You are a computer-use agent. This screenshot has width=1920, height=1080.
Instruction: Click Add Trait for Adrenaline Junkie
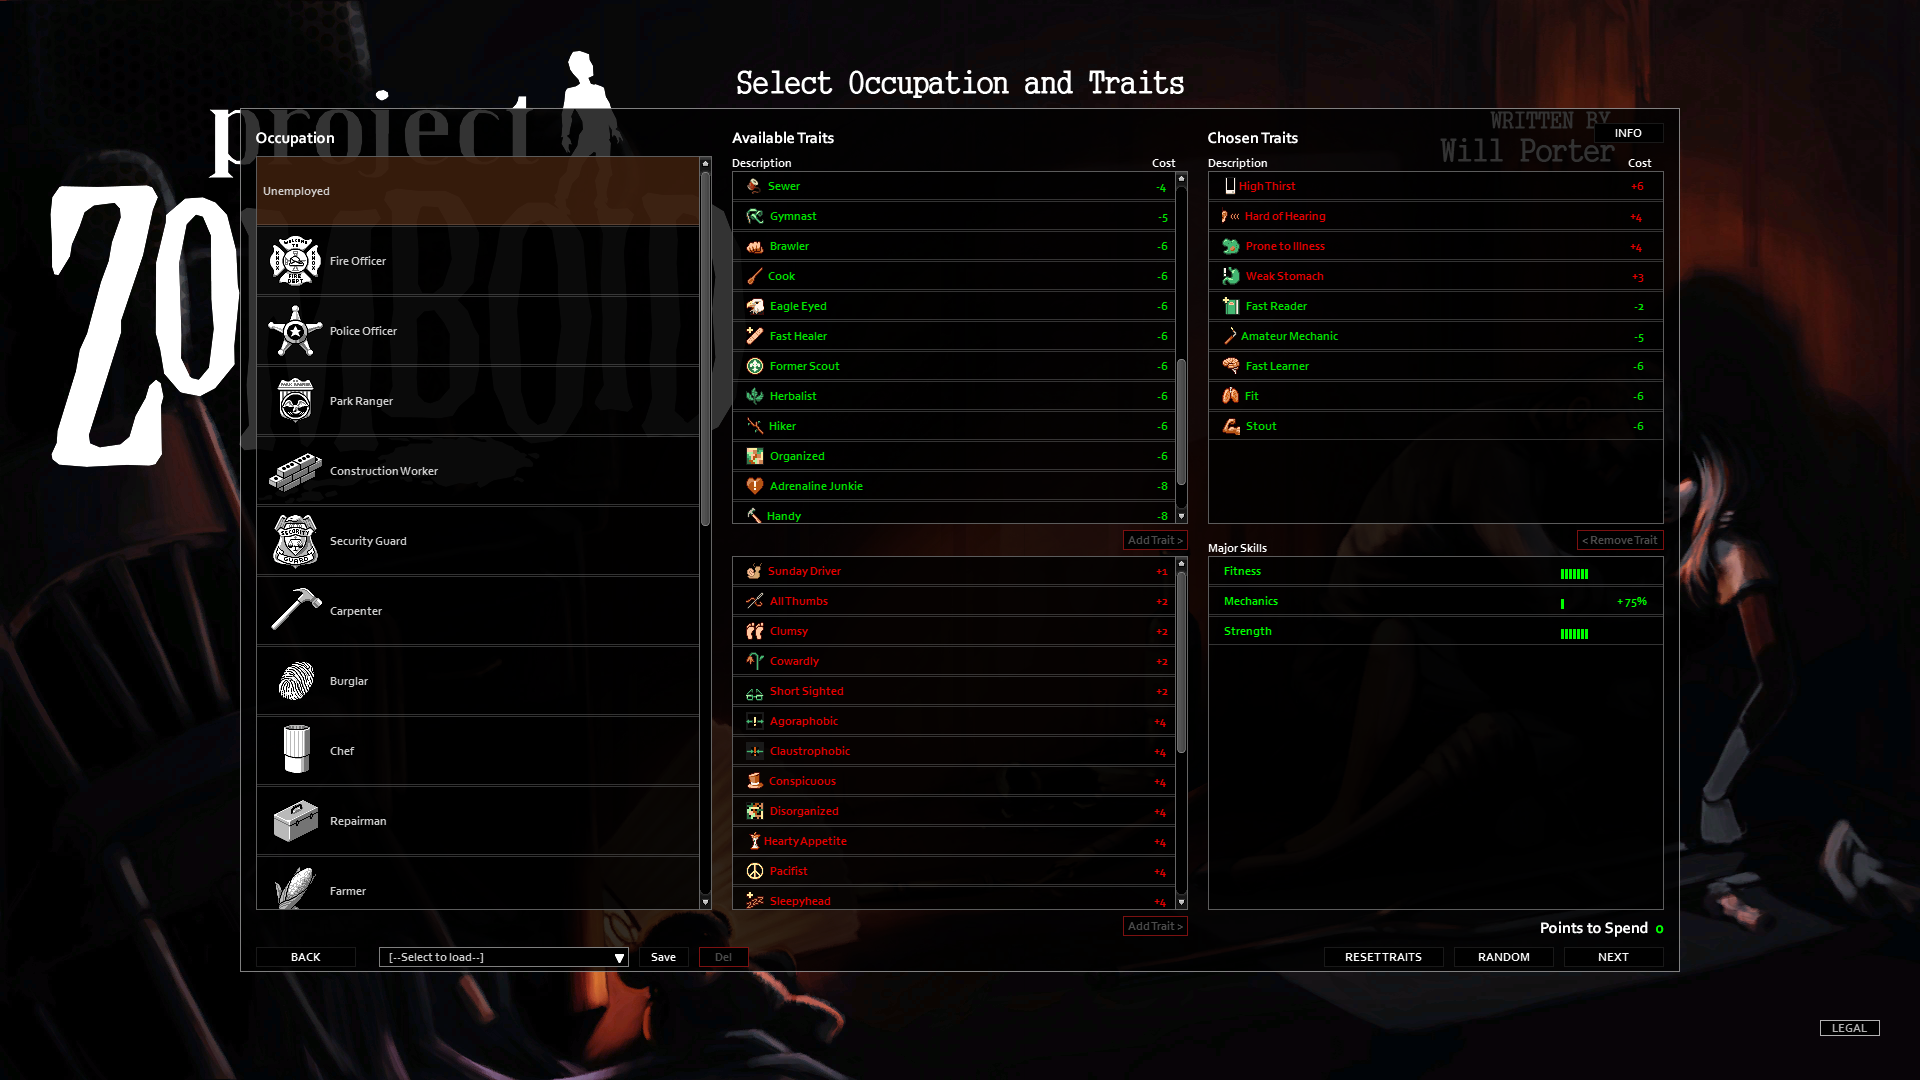1153,539
